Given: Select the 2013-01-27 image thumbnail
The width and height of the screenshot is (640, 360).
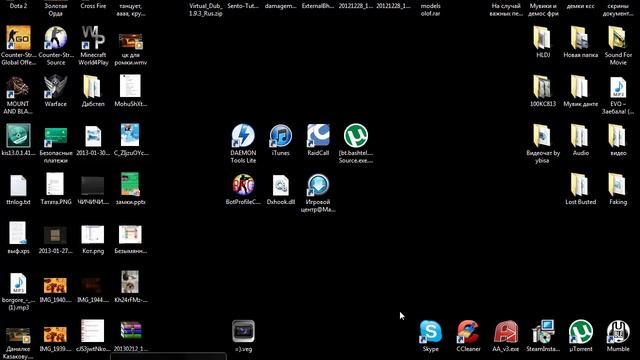Looking at the screenshot, I should [x=56, y=236].
